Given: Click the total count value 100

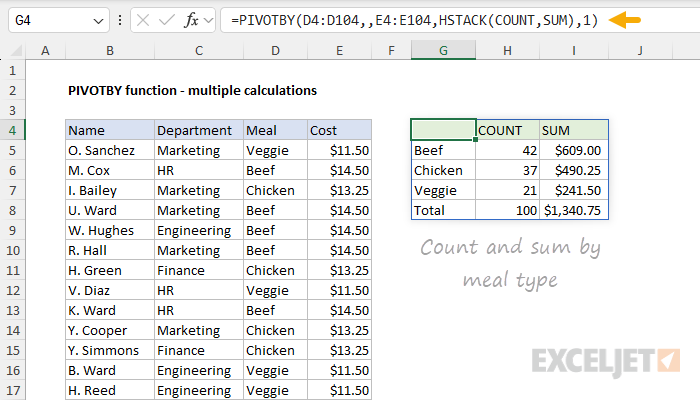Looking at the screenshot, I should [x=508, y=210].
